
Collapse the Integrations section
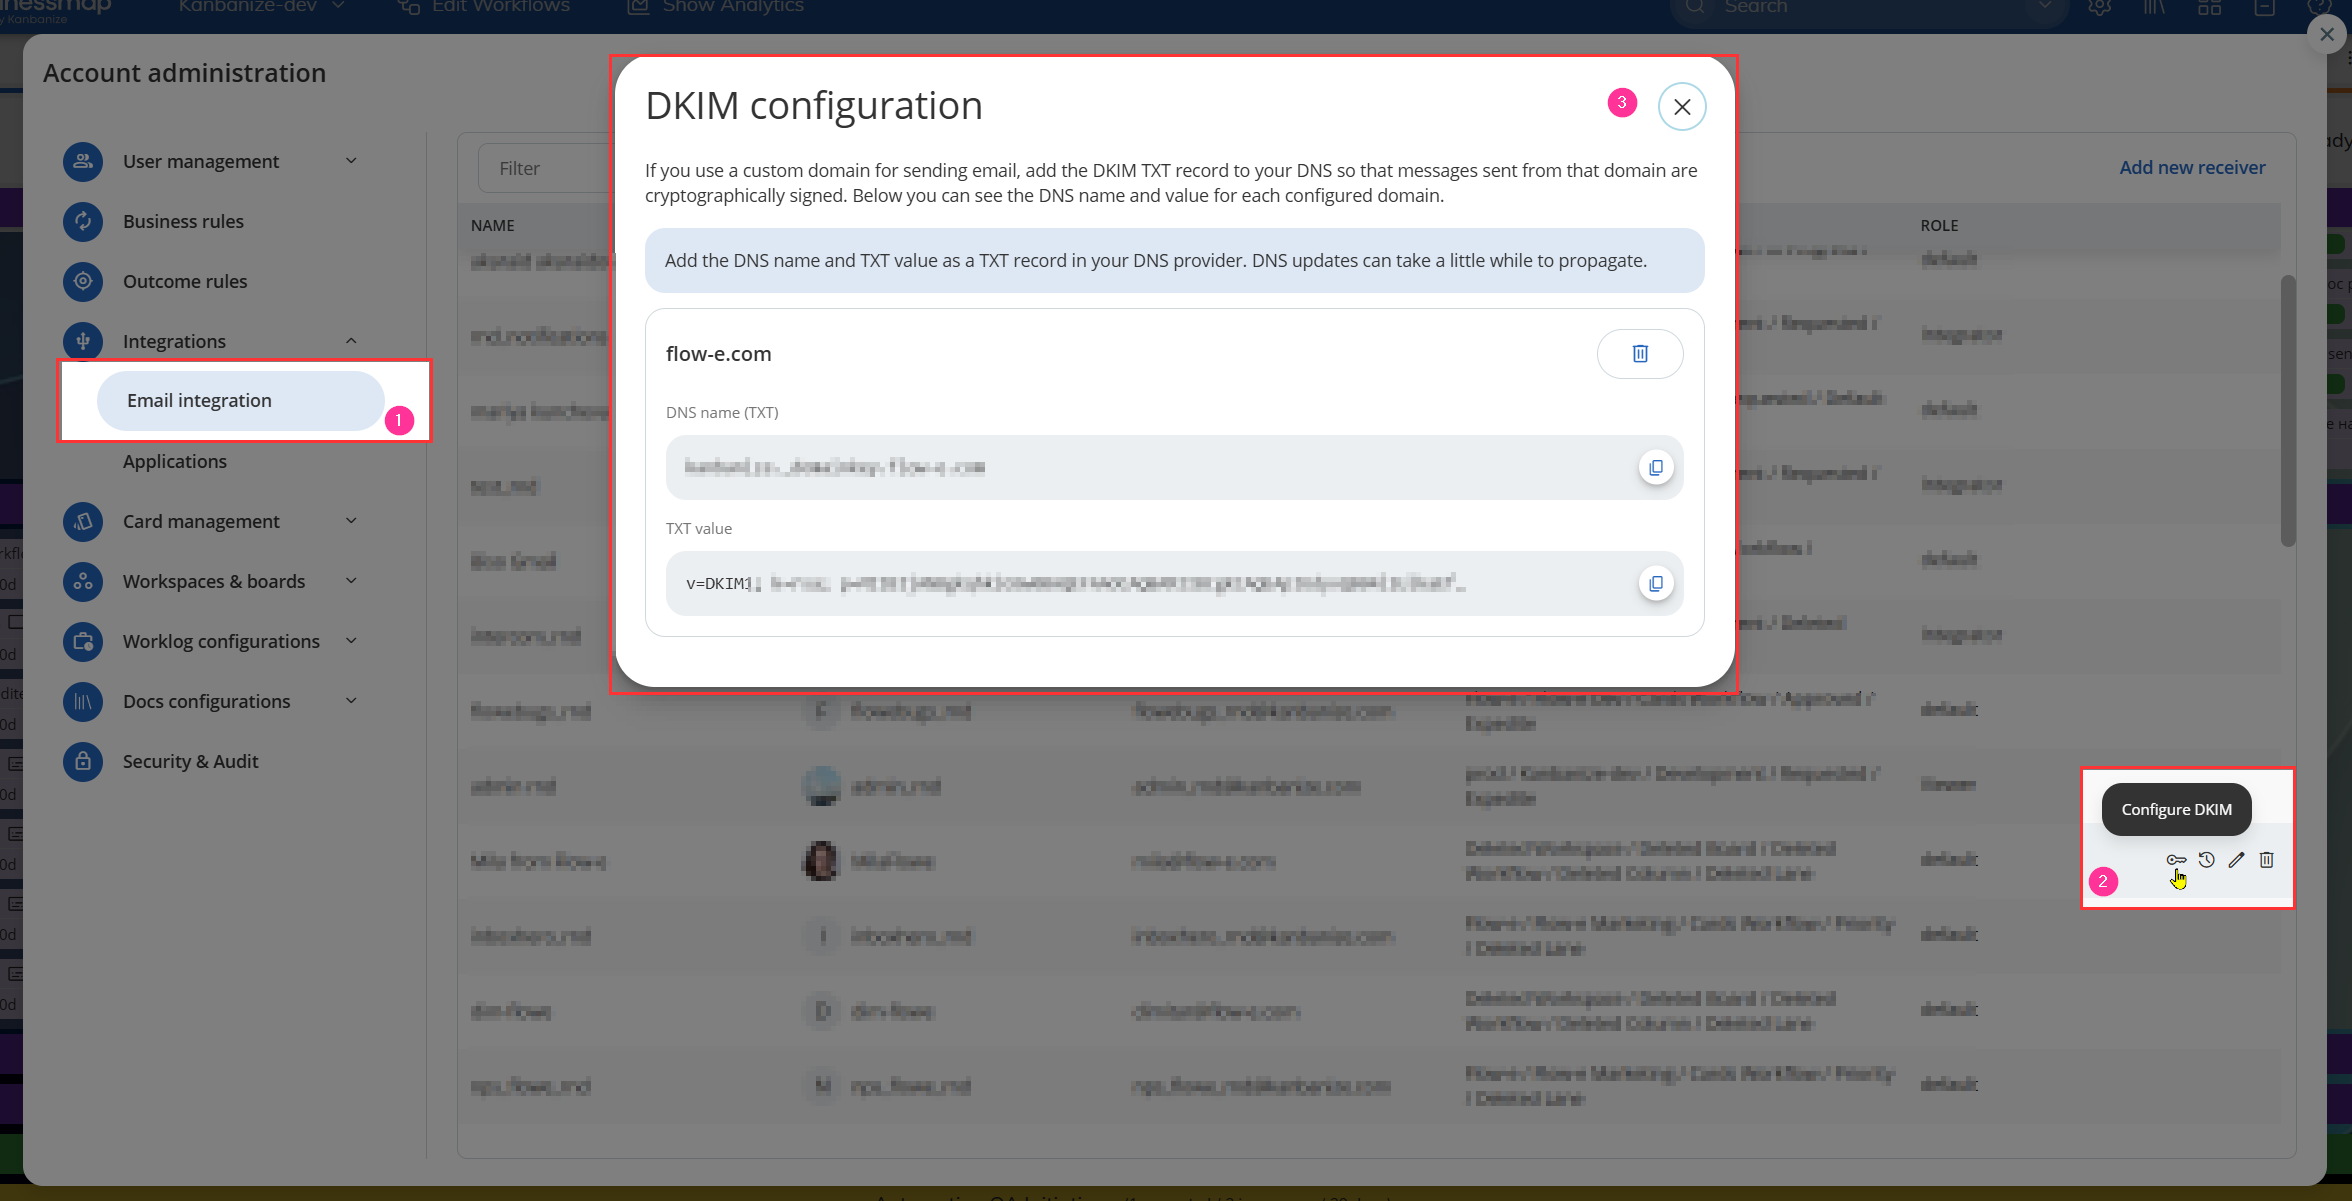(x=351, y=342)
